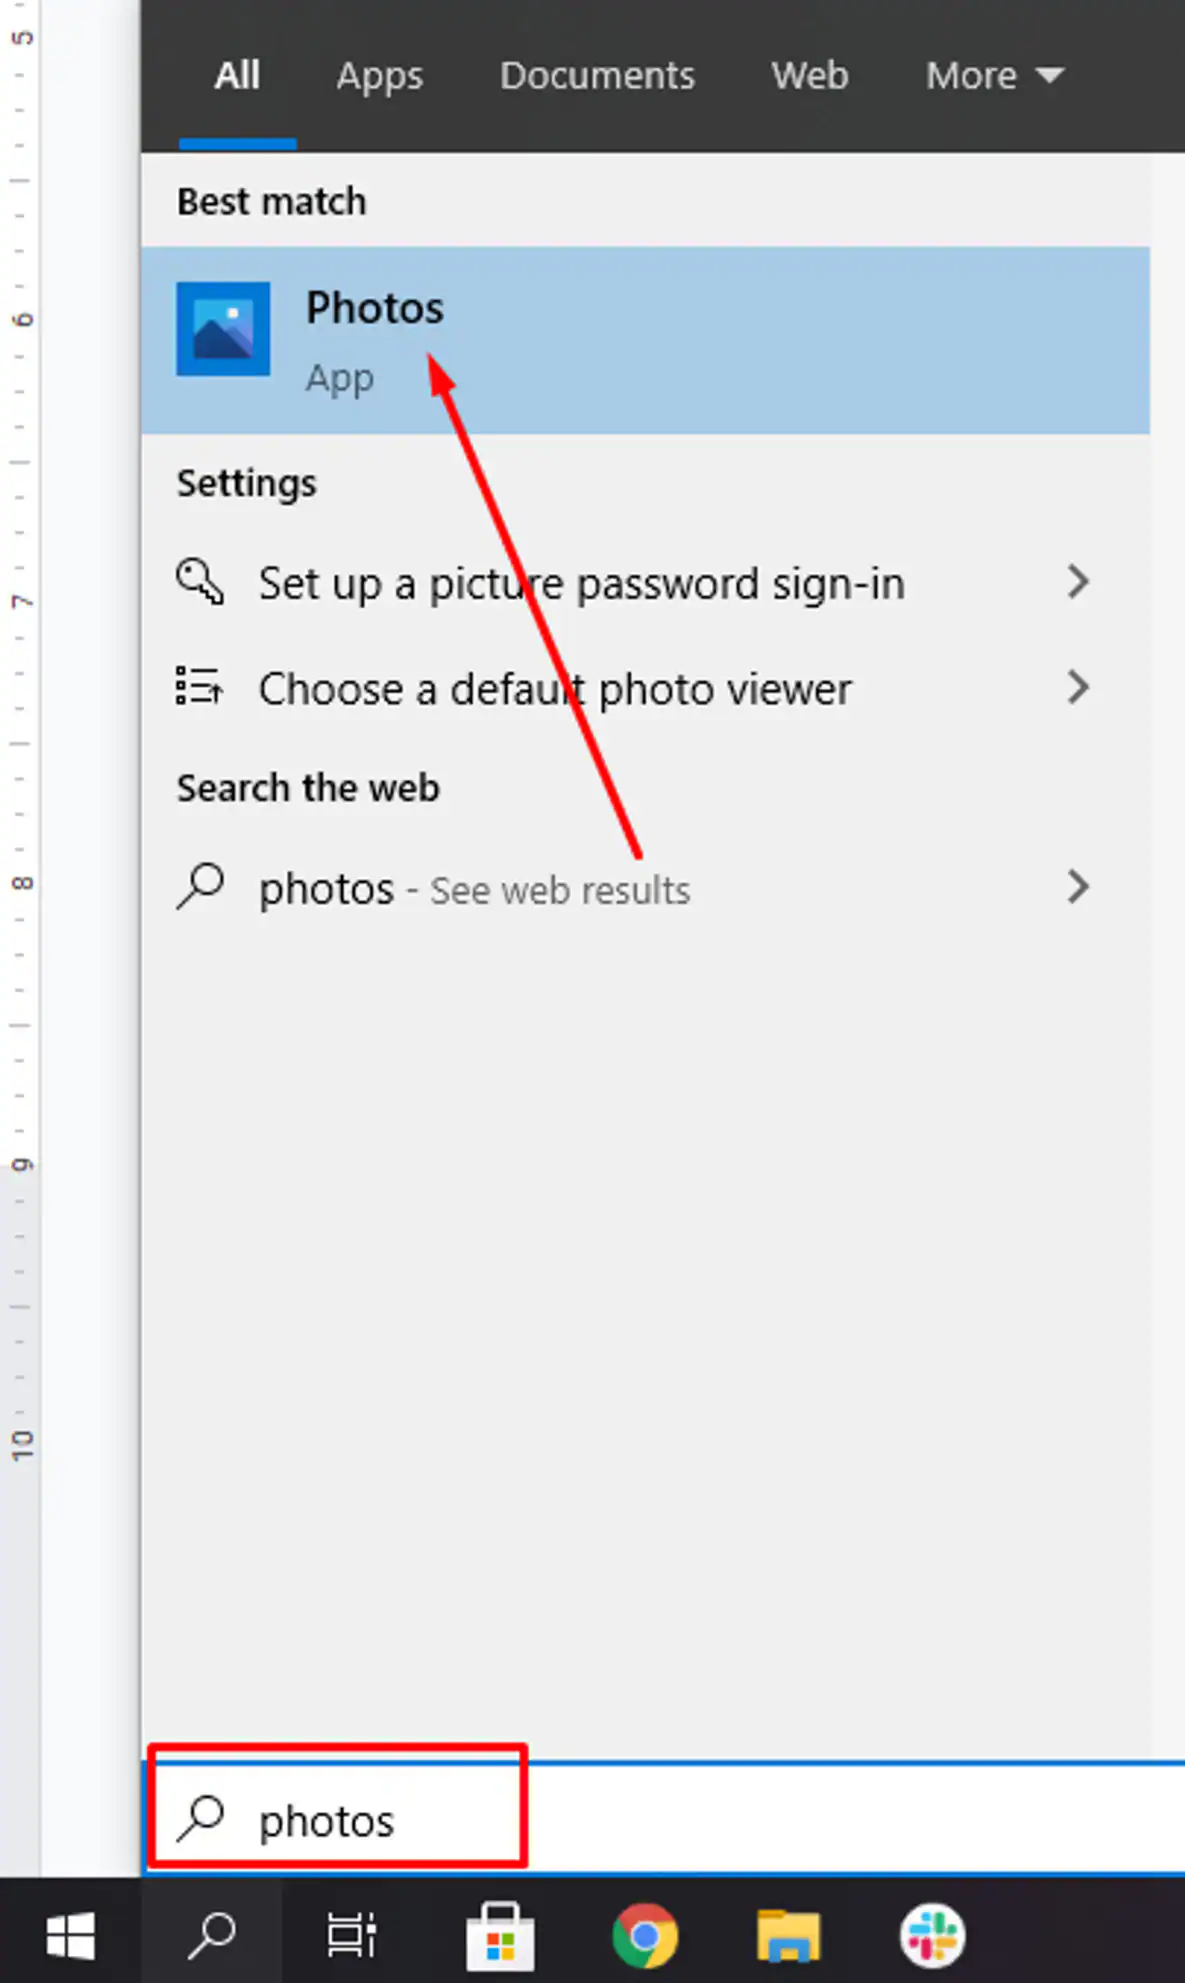Screen dimensions: 1185x1983
Task: Expand the More filter dropdown
Action: [x=994, y=76]
